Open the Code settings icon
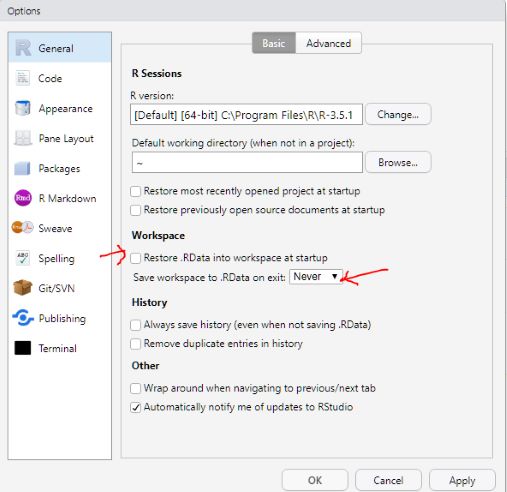The image size is (507, 492). coord(23,78)
